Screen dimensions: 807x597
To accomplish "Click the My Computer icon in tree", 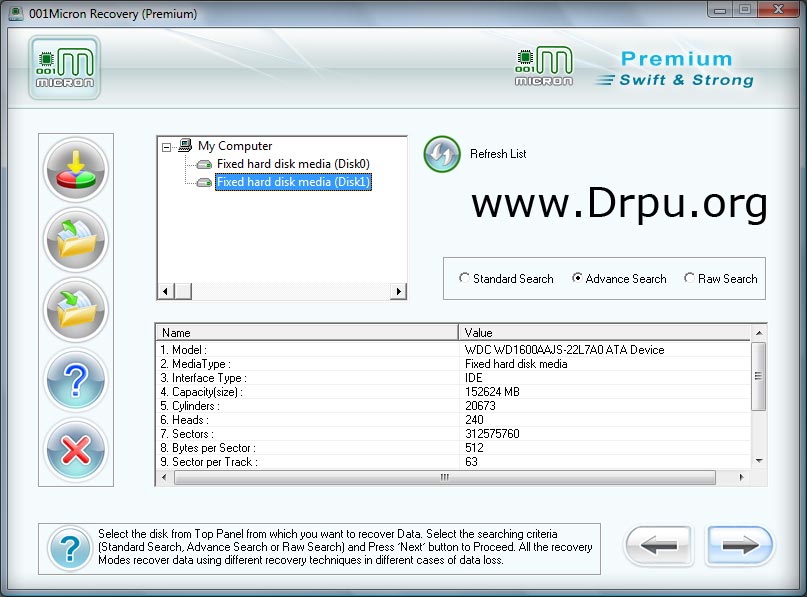I will point(185,146).
